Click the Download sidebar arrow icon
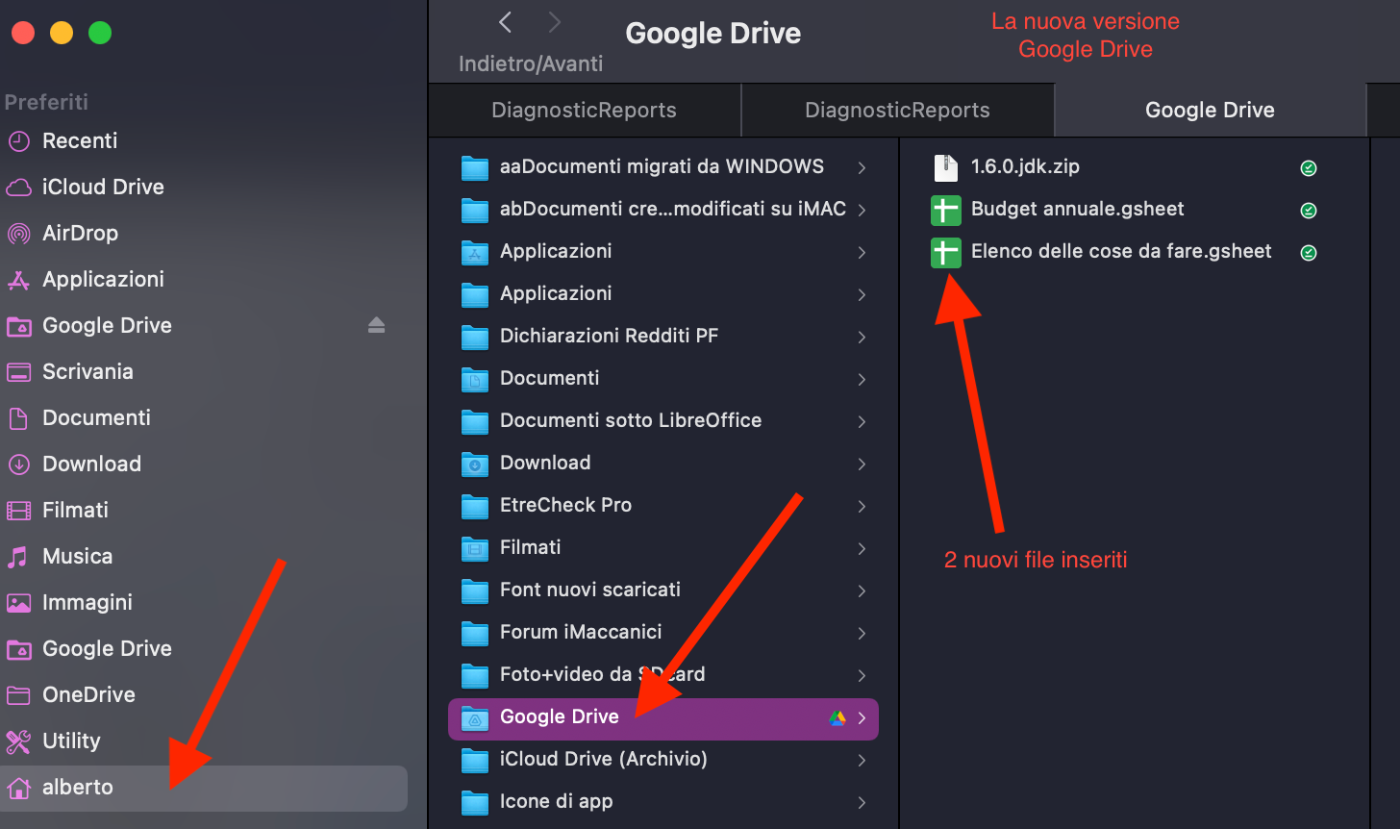 tap(18, 464)
